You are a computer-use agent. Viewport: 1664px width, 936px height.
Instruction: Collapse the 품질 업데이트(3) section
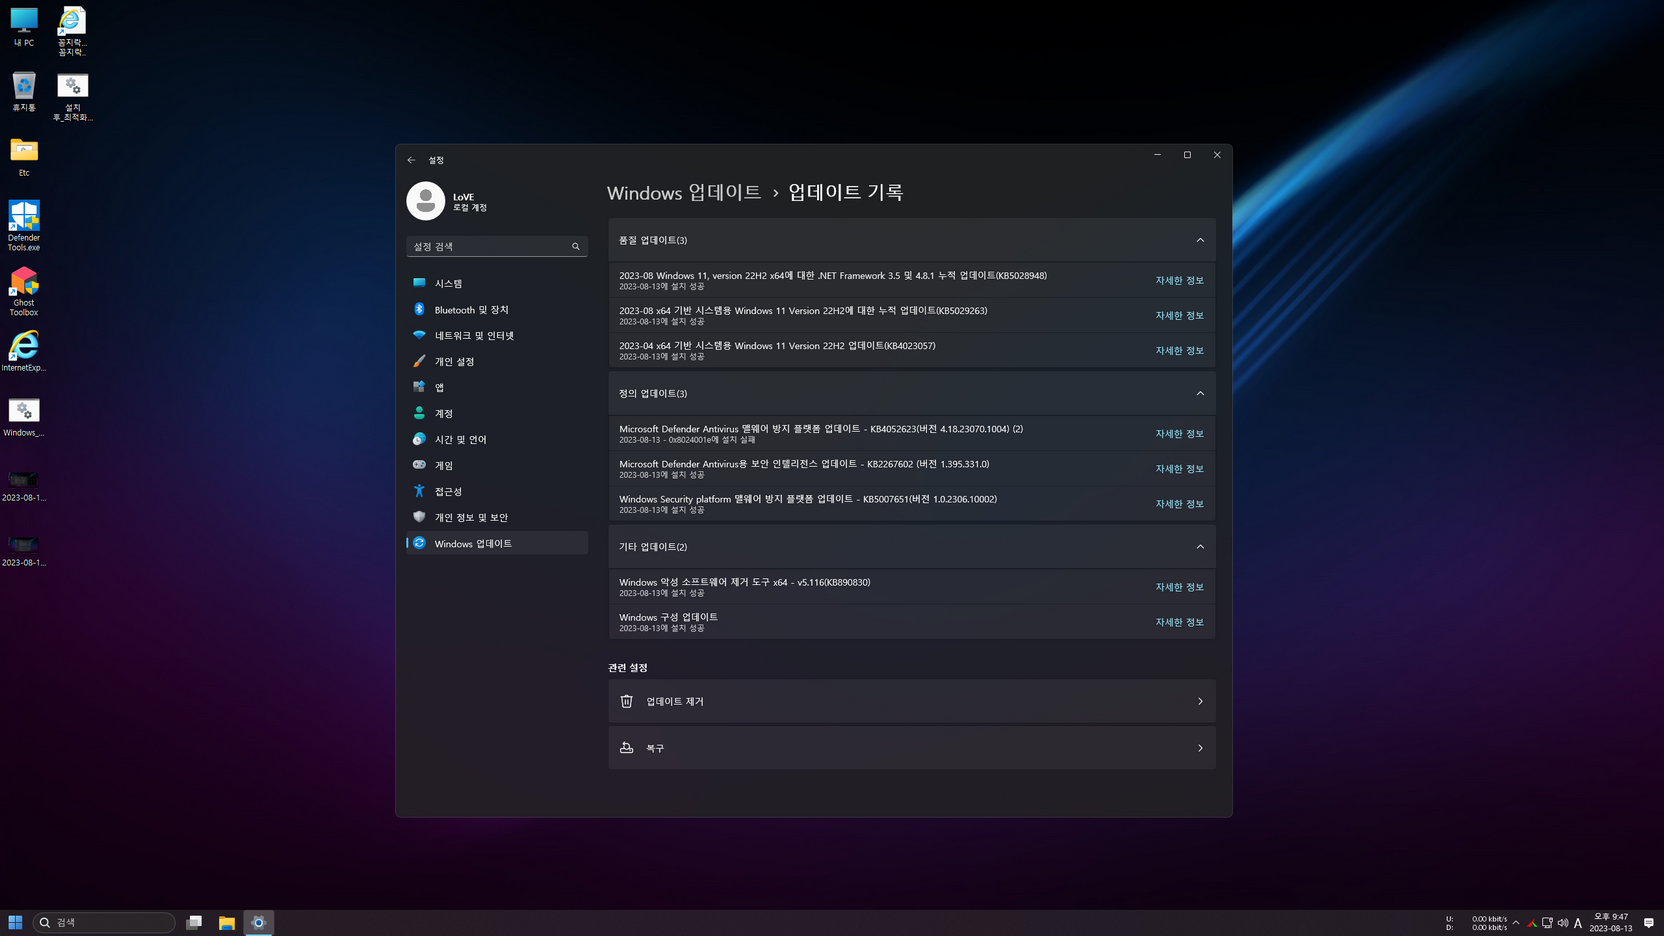point(1200,240)
